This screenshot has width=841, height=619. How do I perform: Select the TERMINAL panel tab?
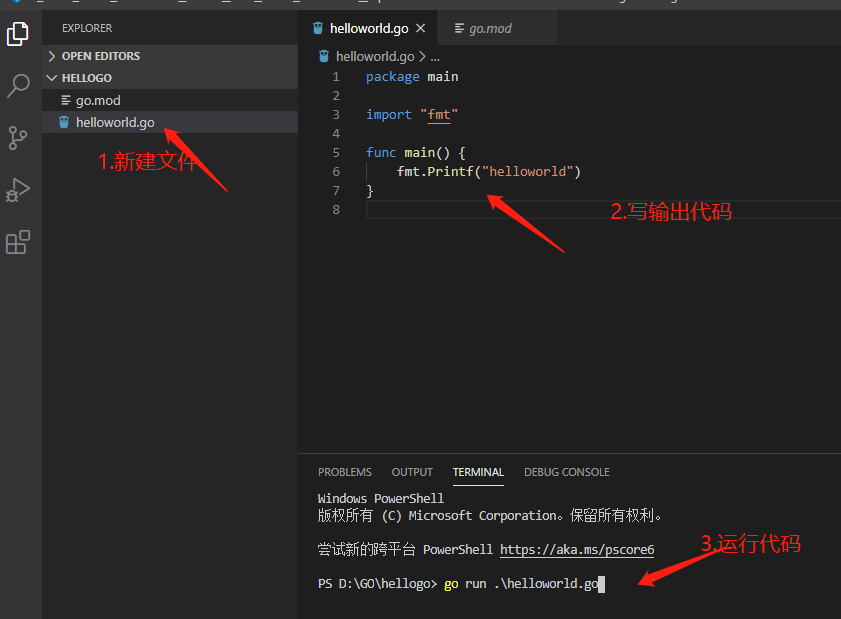point(478,472)
